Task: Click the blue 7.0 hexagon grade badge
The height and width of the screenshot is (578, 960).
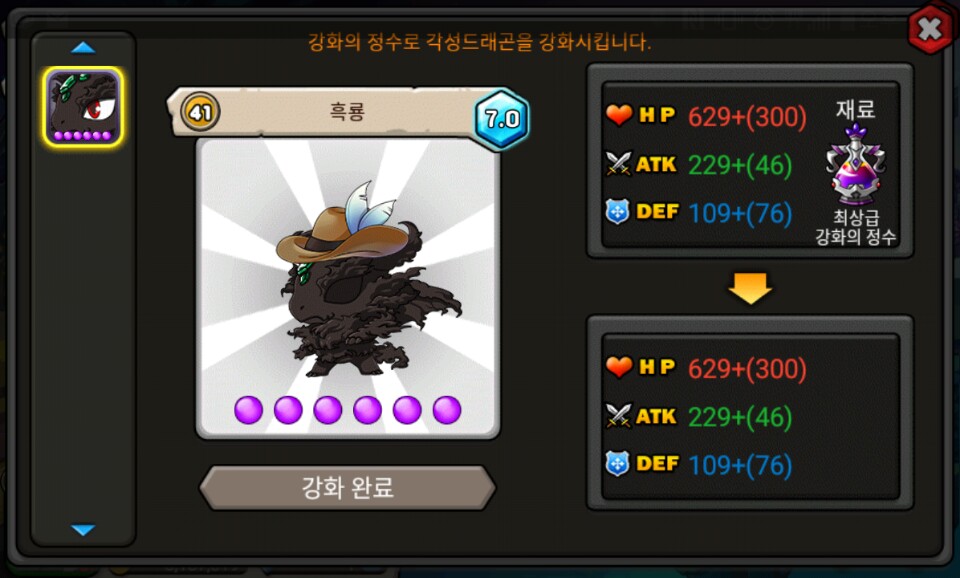Action: tap(502, 119)
